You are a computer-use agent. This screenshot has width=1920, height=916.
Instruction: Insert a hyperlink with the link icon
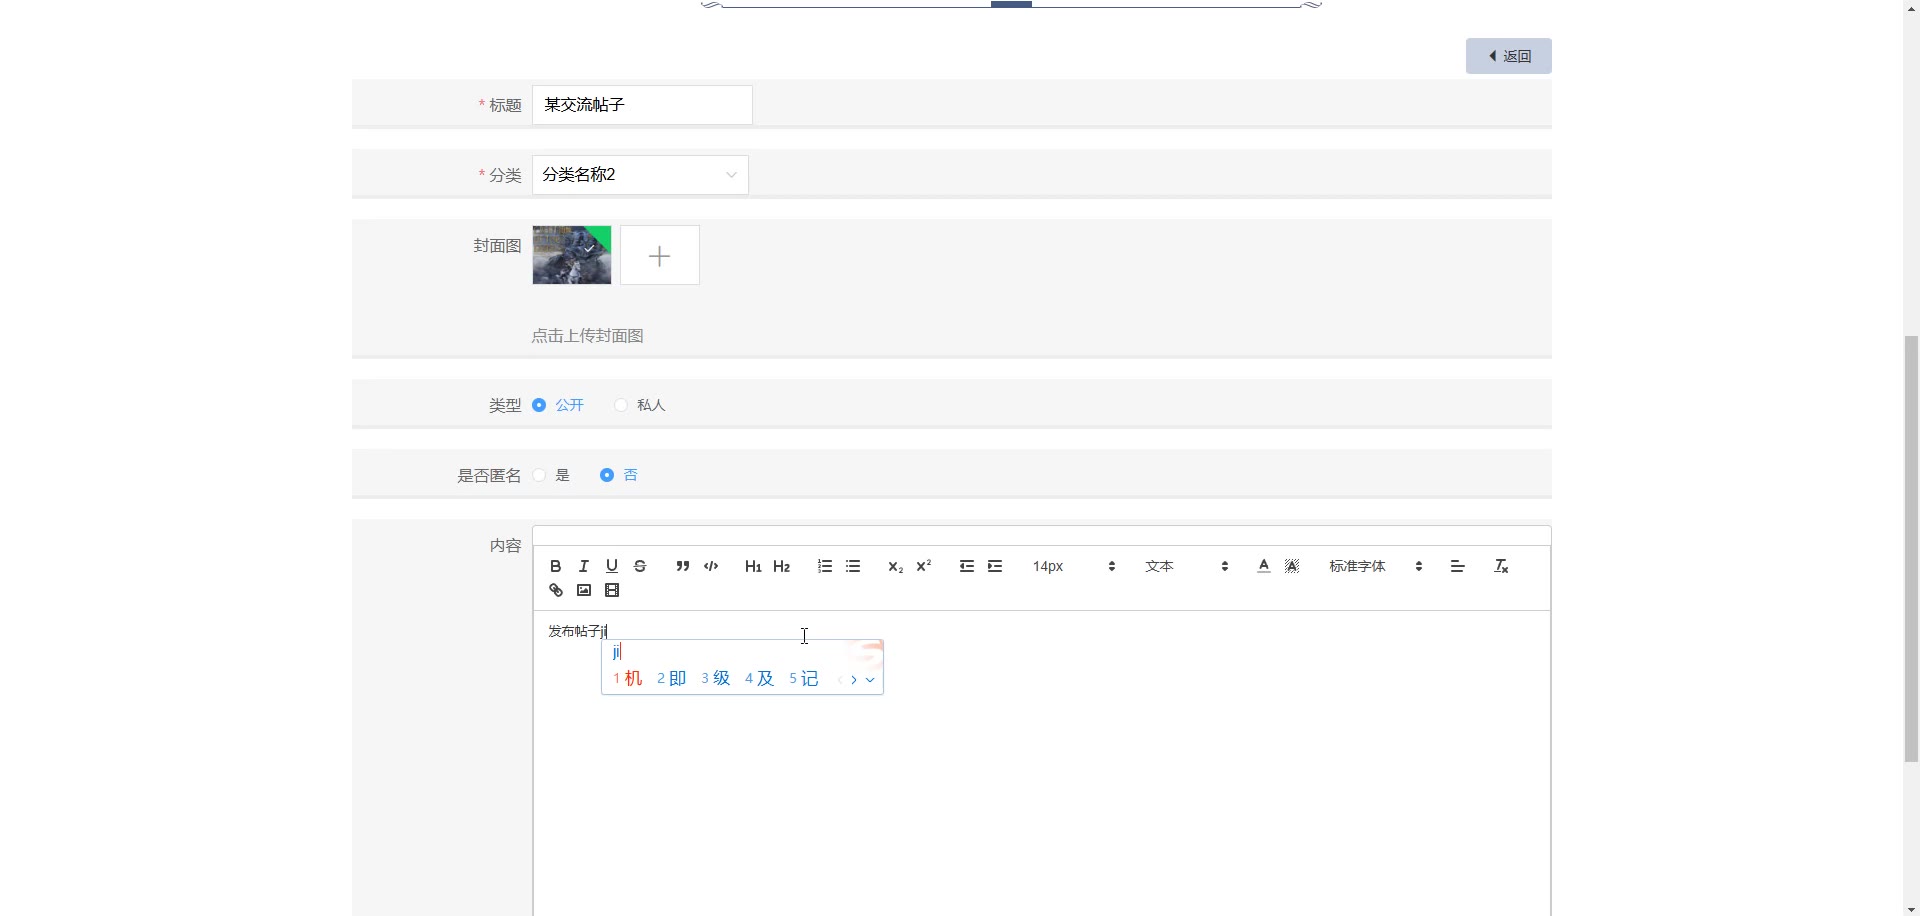[556, 590]
